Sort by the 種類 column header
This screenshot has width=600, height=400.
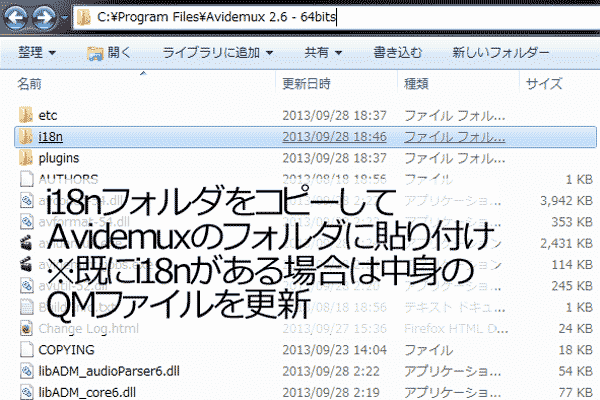pyautogui.click(x=416, y=83)
